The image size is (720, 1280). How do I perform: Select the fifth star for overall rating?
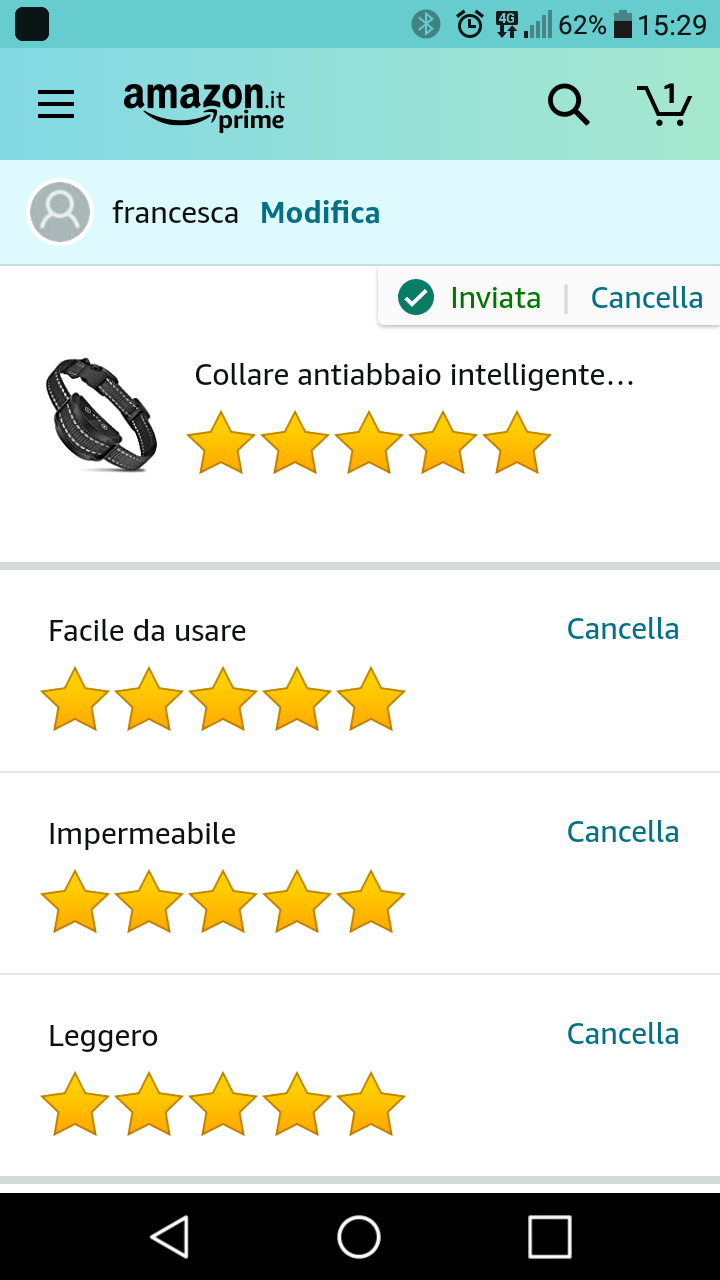pos(517,443)
